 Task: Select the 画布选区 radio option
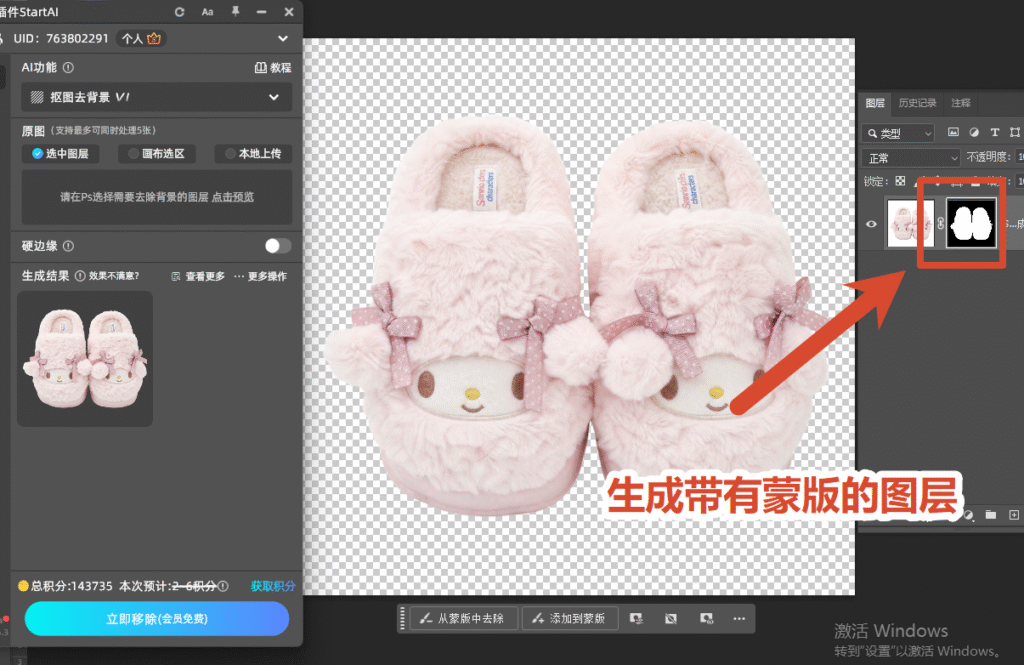(x=157, y=154)
